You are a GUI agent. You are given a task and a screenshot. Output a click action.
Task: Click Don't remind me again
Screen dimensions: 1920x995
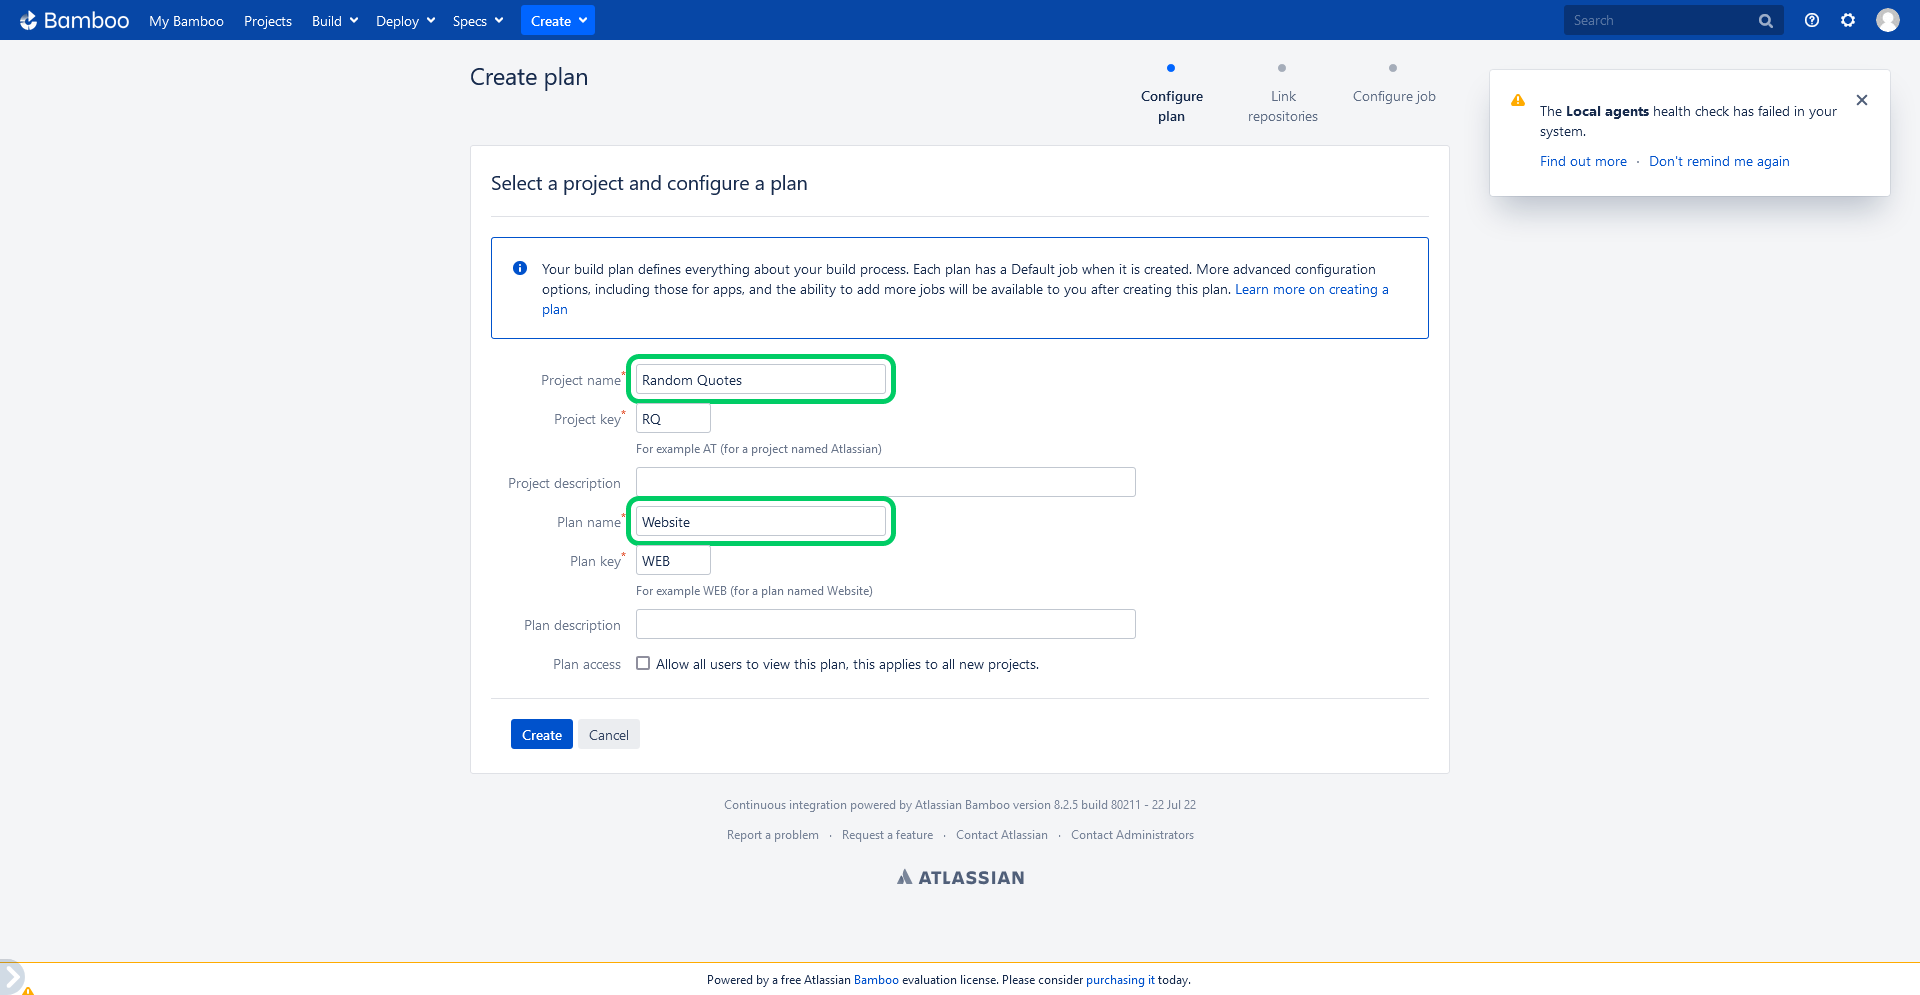pos(1719,161)
